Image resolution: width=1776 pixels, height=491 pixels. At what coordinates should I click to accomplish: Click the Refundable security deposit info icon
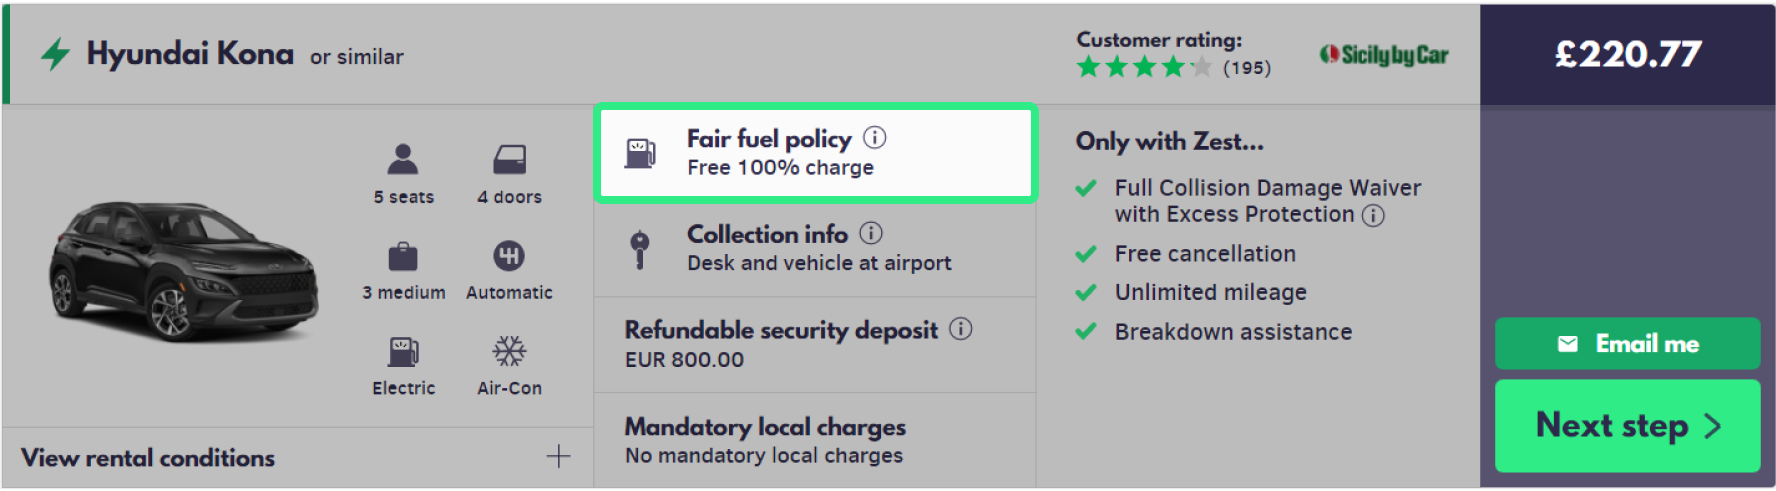961,329
